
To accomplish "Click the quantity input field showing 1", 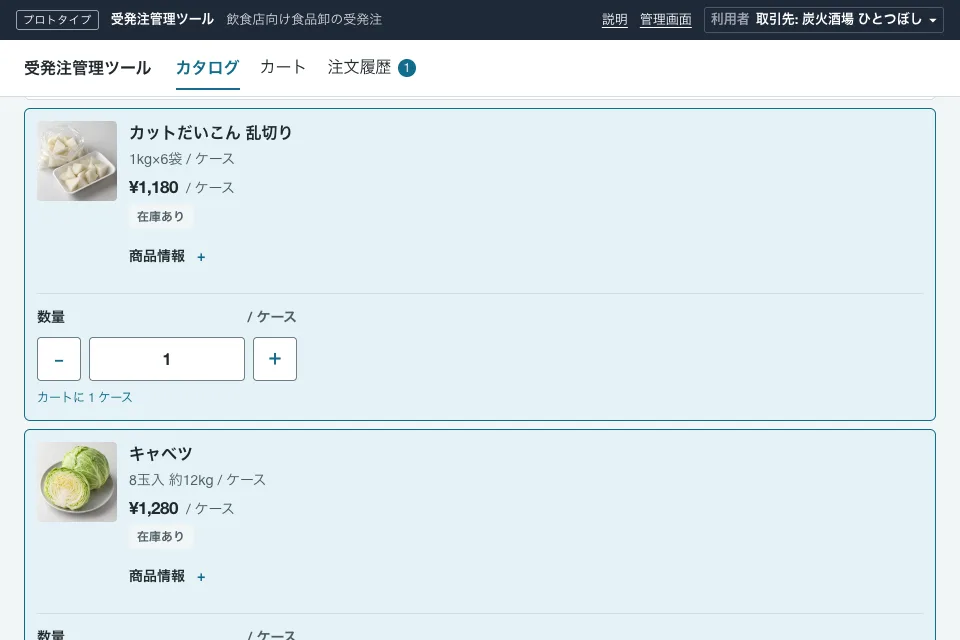I will (167, 359).
